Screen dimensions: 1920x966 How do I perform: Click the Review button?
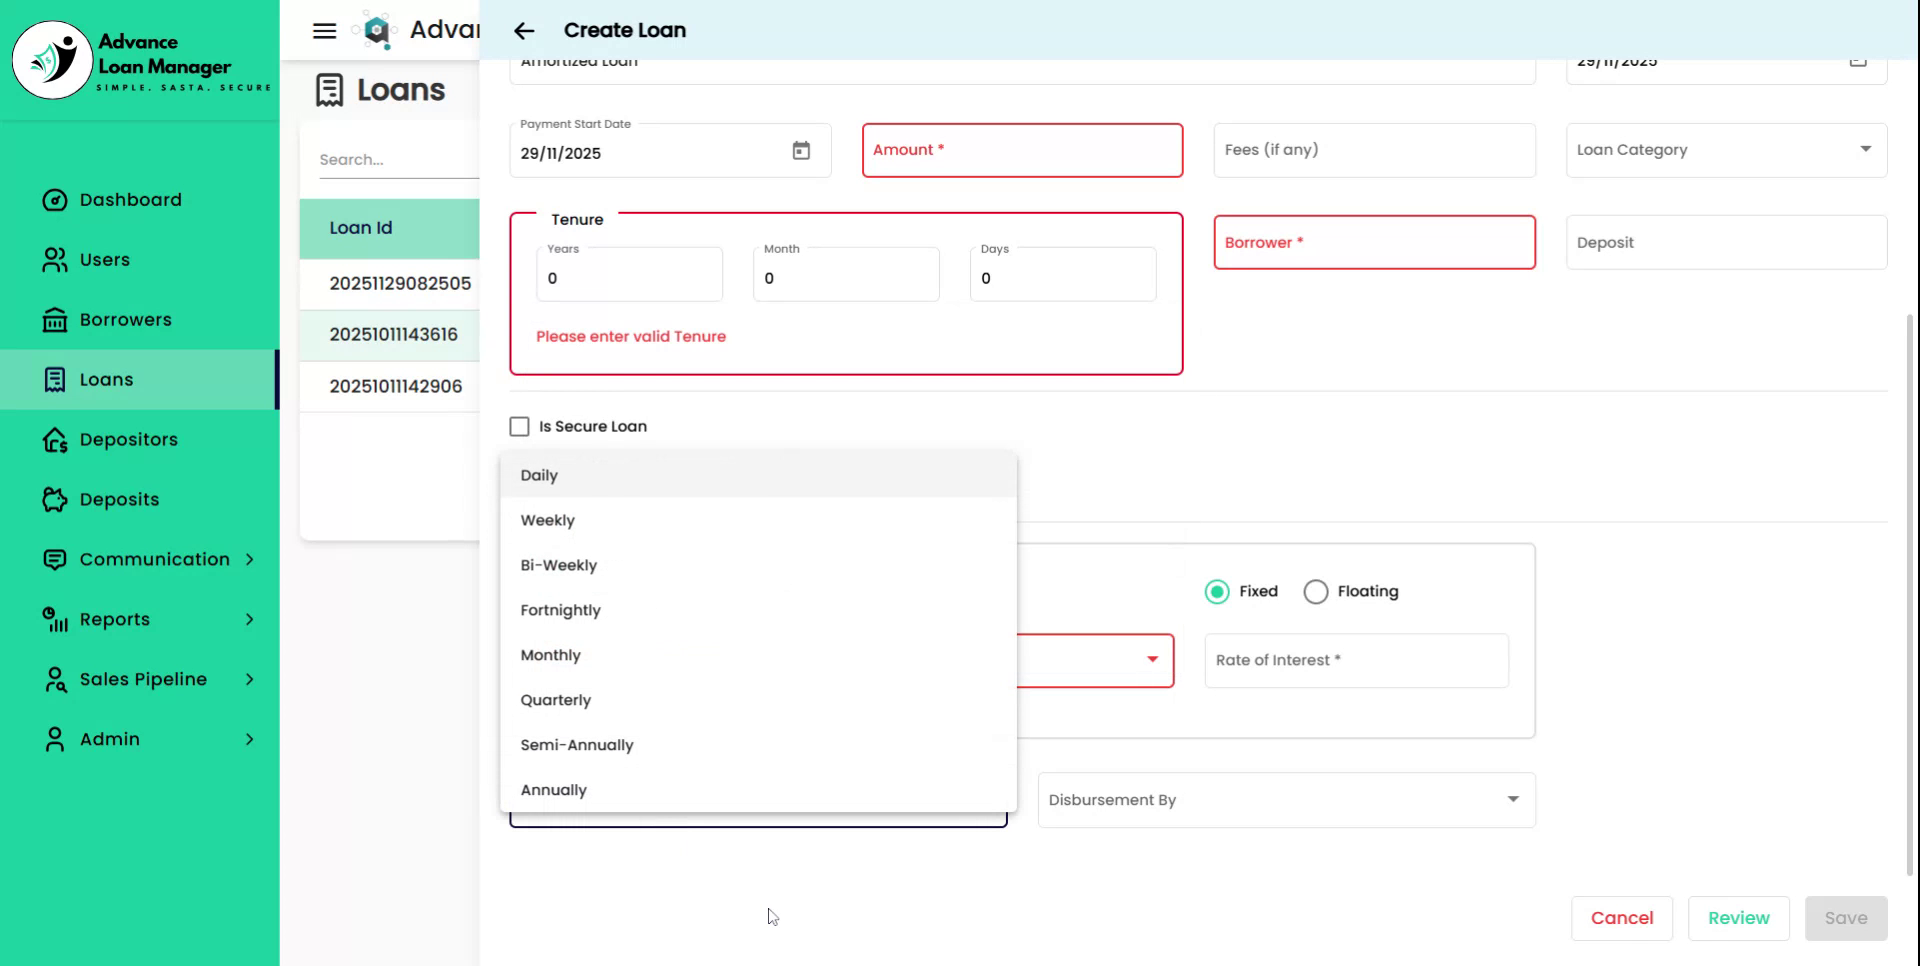[1738, 918]
